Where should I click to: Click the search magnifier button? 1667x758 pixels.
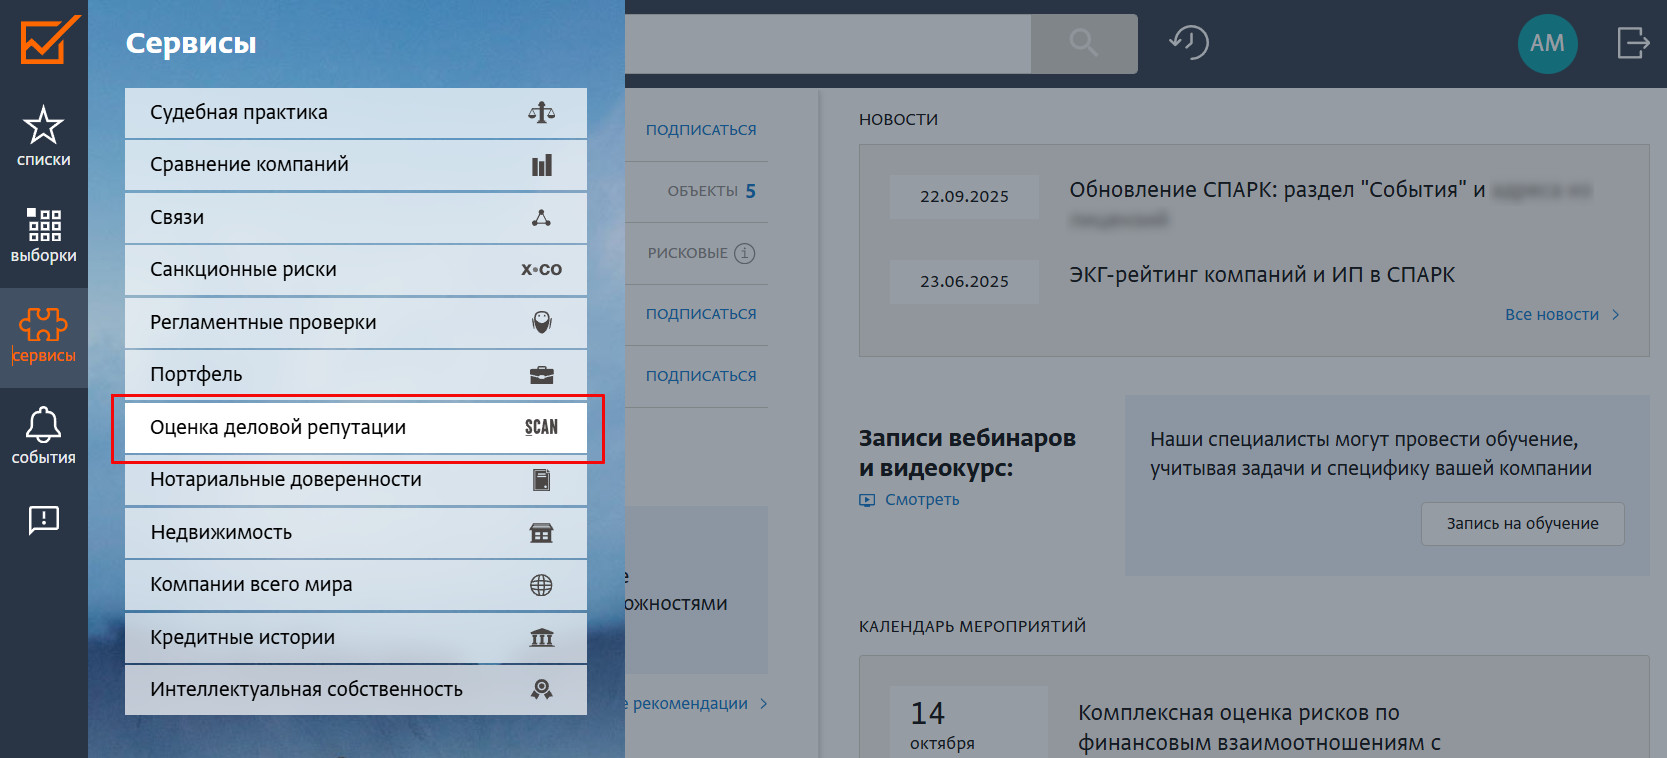[x=1083, y=43]
